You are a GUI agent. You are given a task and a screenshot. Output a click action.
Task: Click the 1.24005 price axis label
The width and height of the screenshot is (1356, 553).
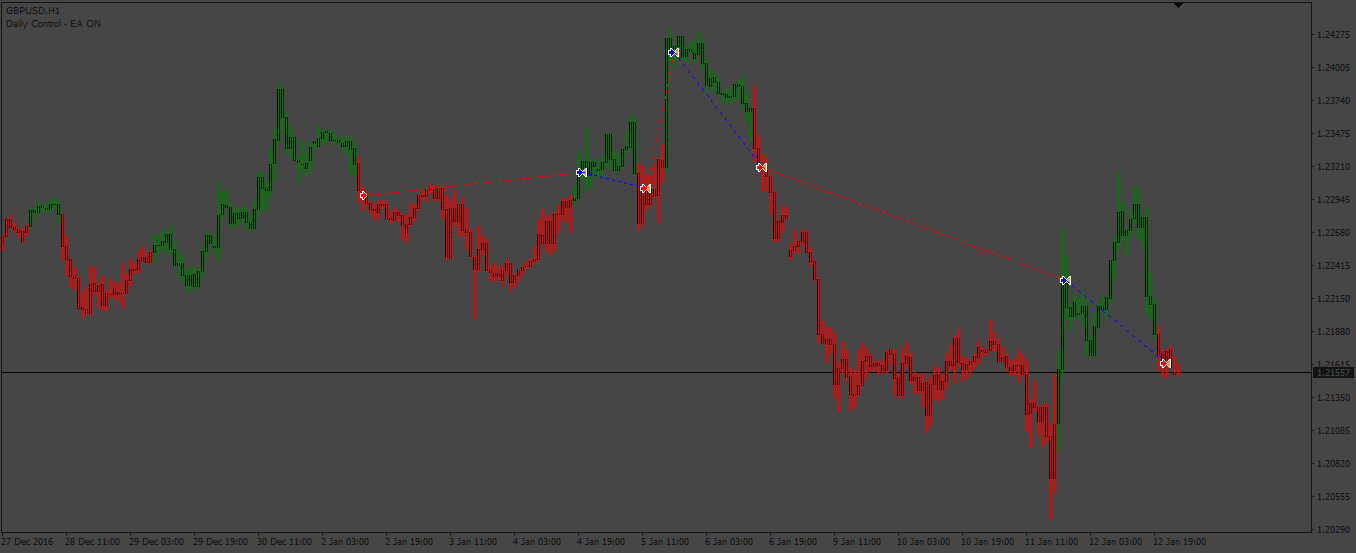1333,68
